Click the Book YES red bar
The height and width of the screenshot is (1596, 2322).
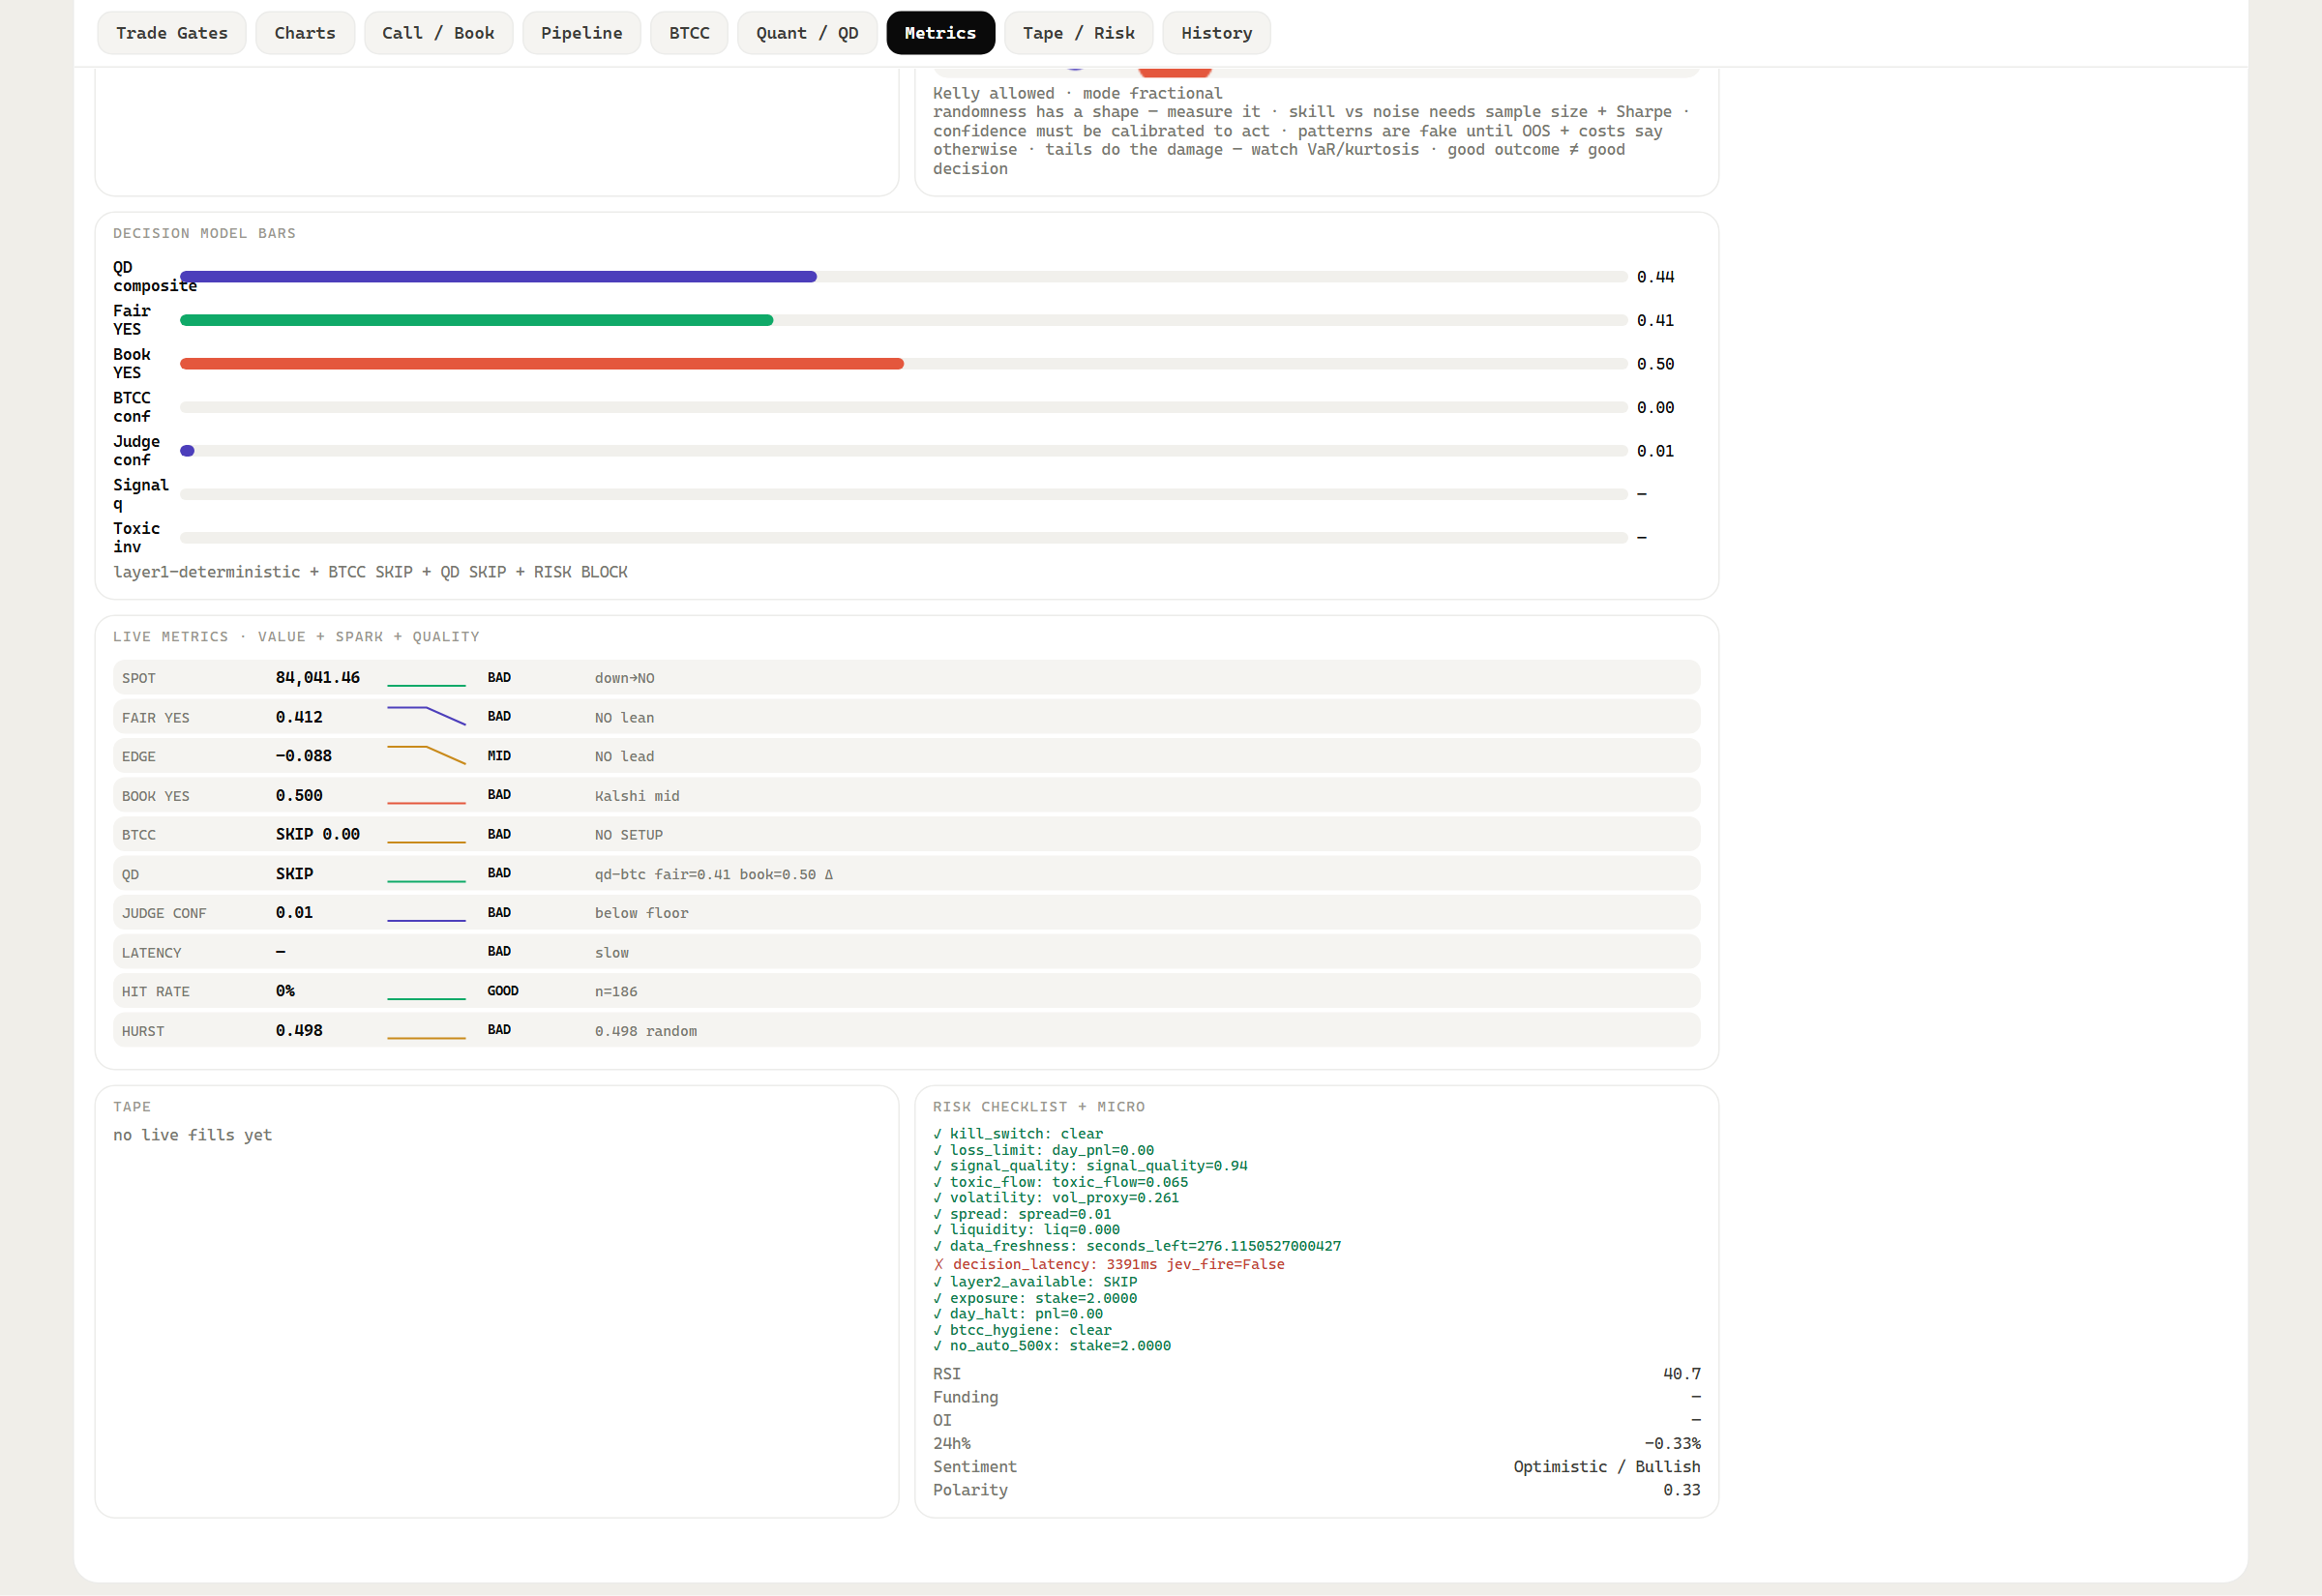[x=542, y=364]
